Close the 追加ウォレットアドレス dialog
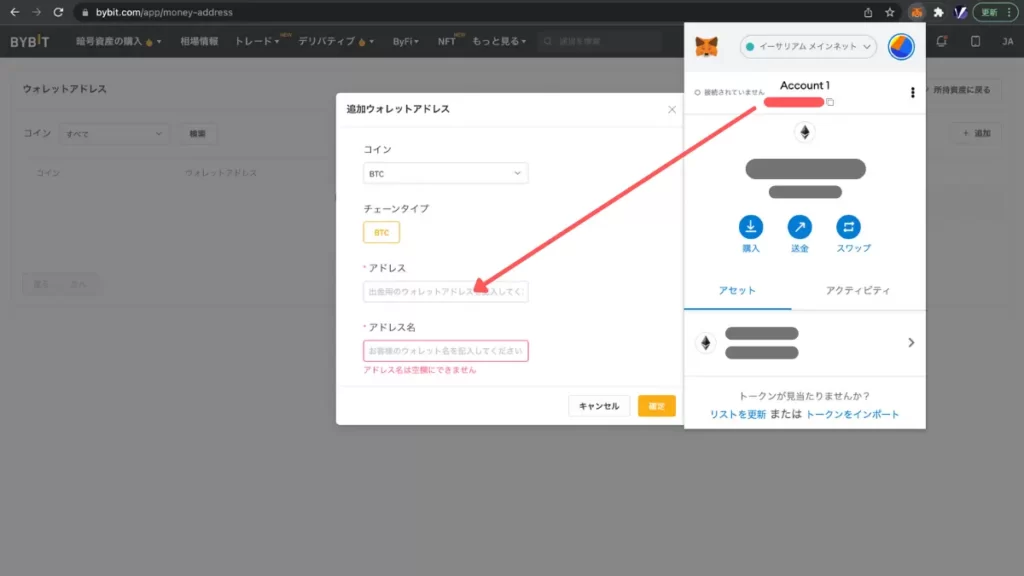 672,109
